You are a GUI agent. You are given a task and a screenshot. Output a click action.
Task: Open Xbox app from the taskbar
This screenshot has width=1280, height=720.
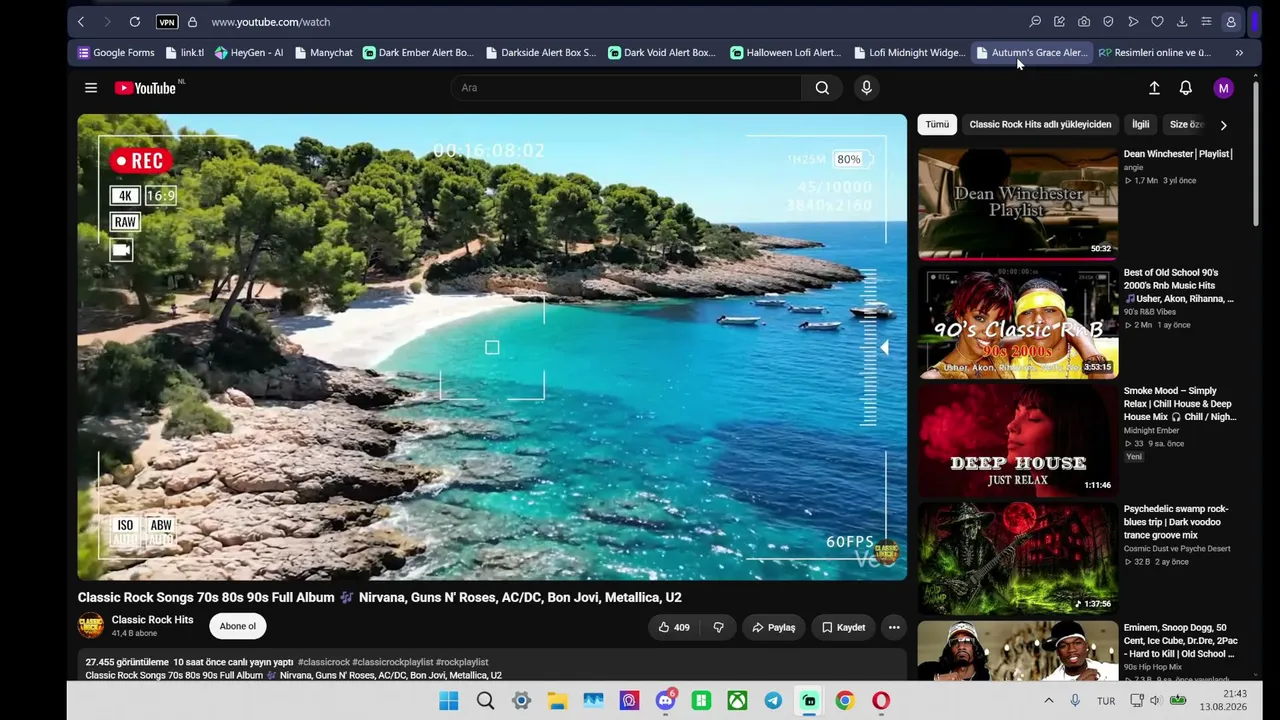pyautogui.click(x=737, y=701)
